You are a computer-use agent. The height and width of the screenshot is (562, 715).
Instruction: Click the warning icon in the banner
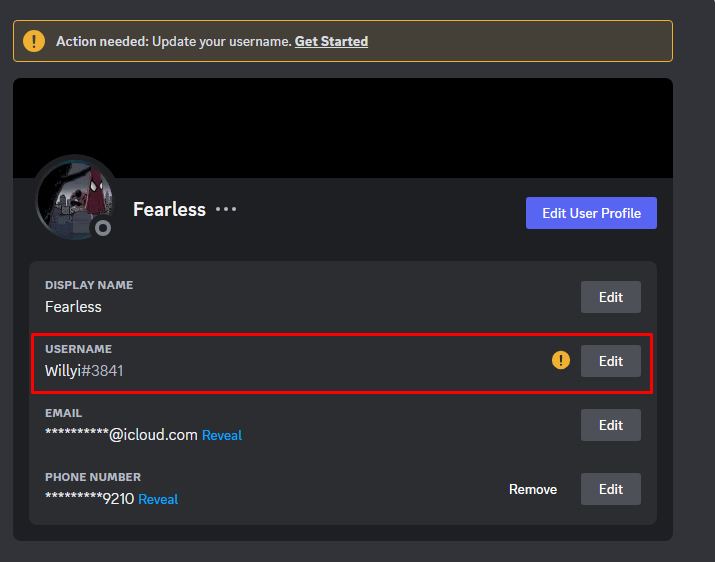[x=34, y=41]
